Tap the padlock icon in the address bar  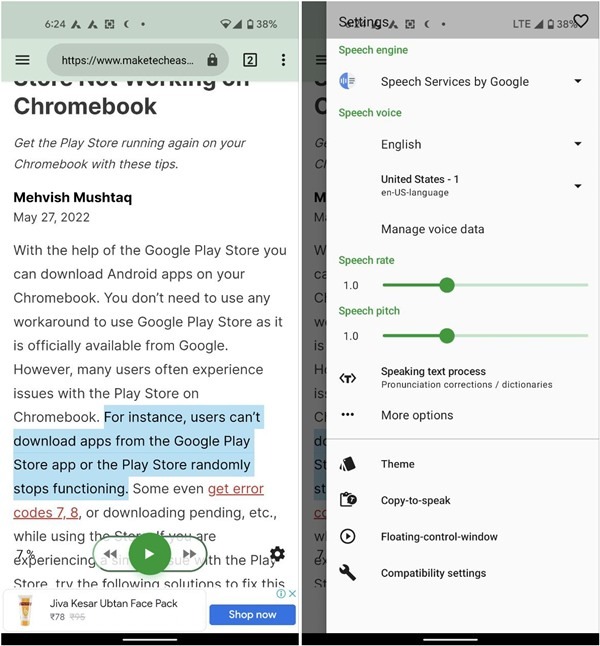(212, 60)
